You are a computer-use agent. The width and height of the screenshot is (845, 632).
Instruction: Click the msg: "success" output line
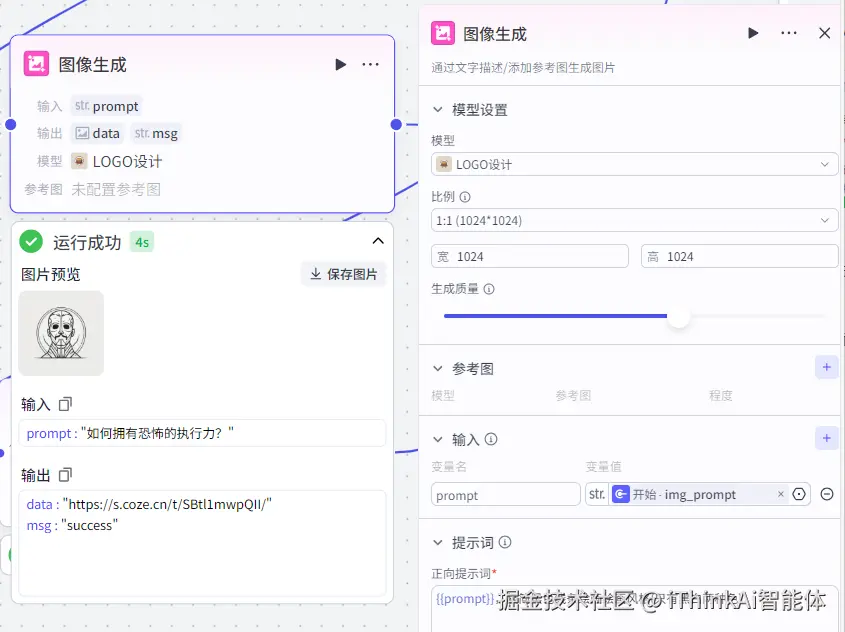72,525
